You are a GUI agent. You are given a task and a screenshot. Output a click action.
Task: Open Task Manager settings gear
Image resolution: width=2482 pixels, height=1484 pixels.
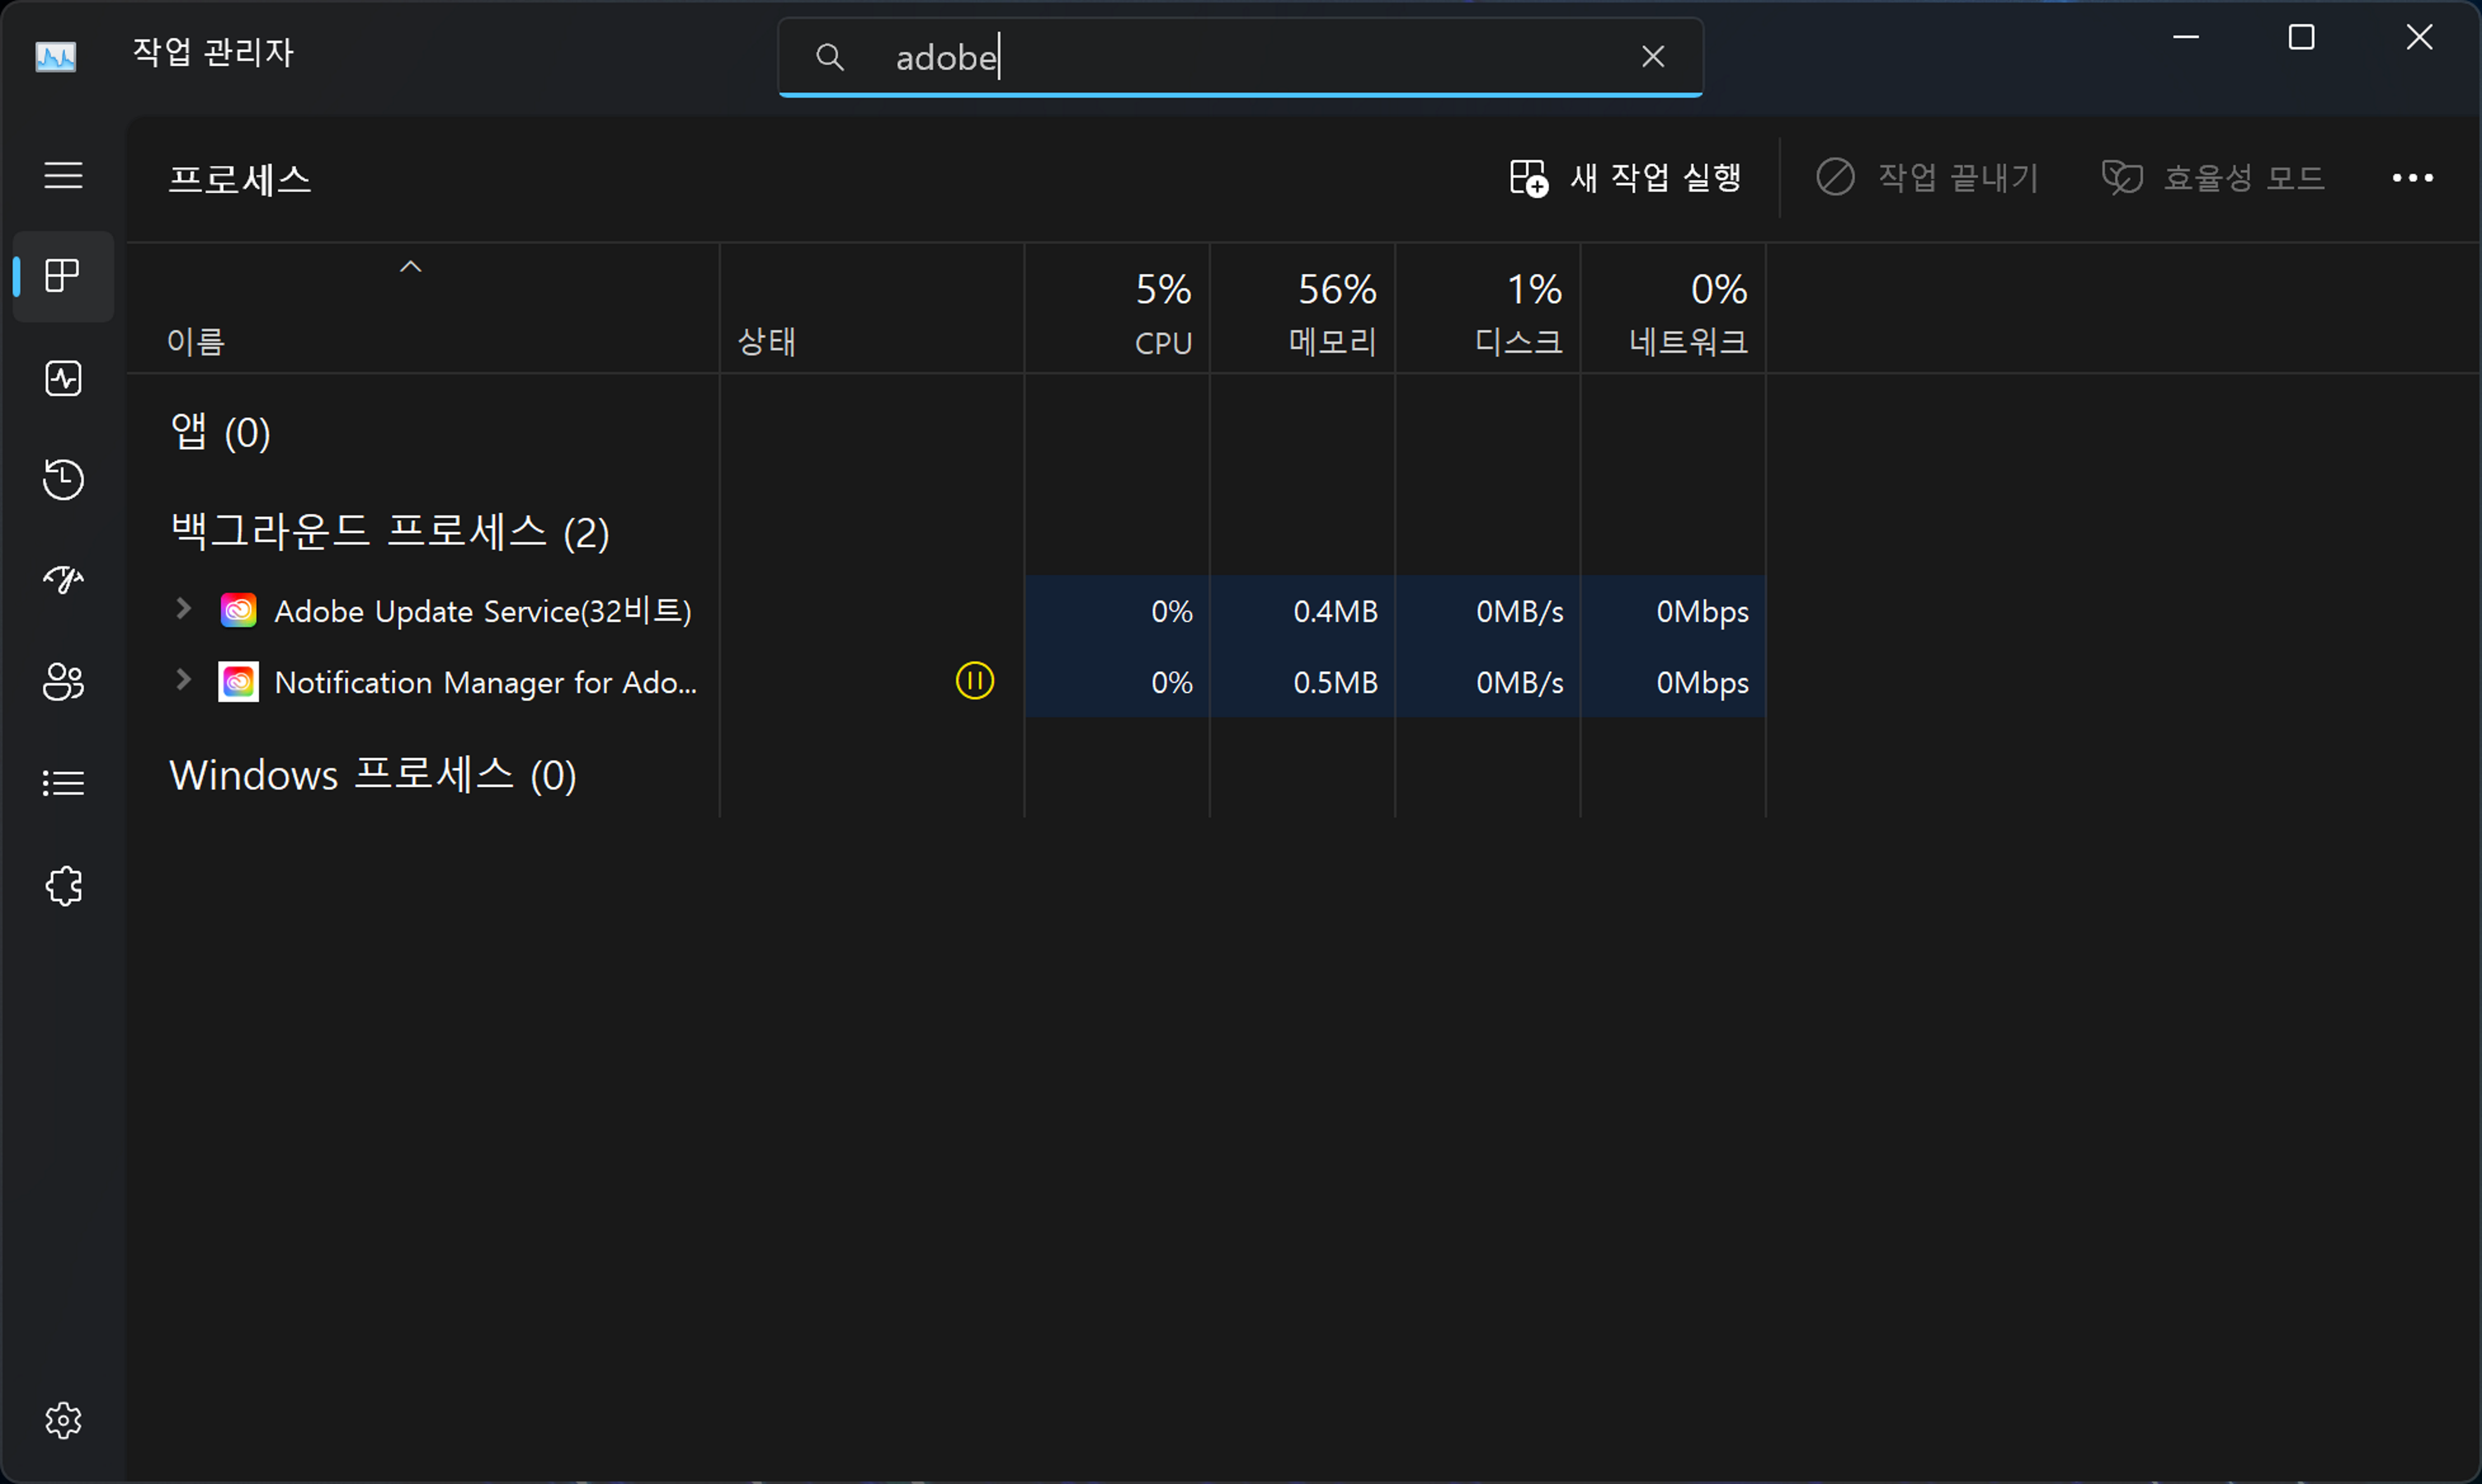coord(63,1420)
